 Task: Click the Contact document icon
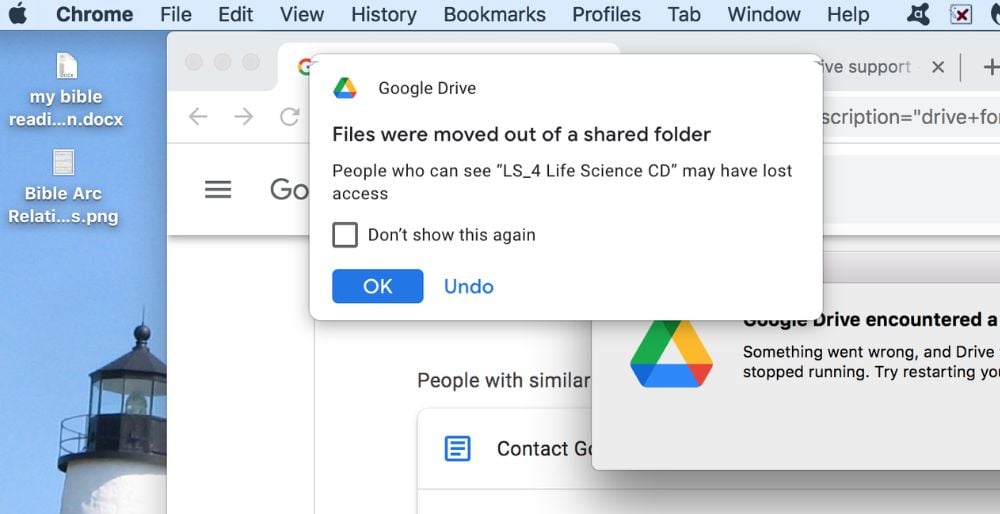(x=457, y=449)
